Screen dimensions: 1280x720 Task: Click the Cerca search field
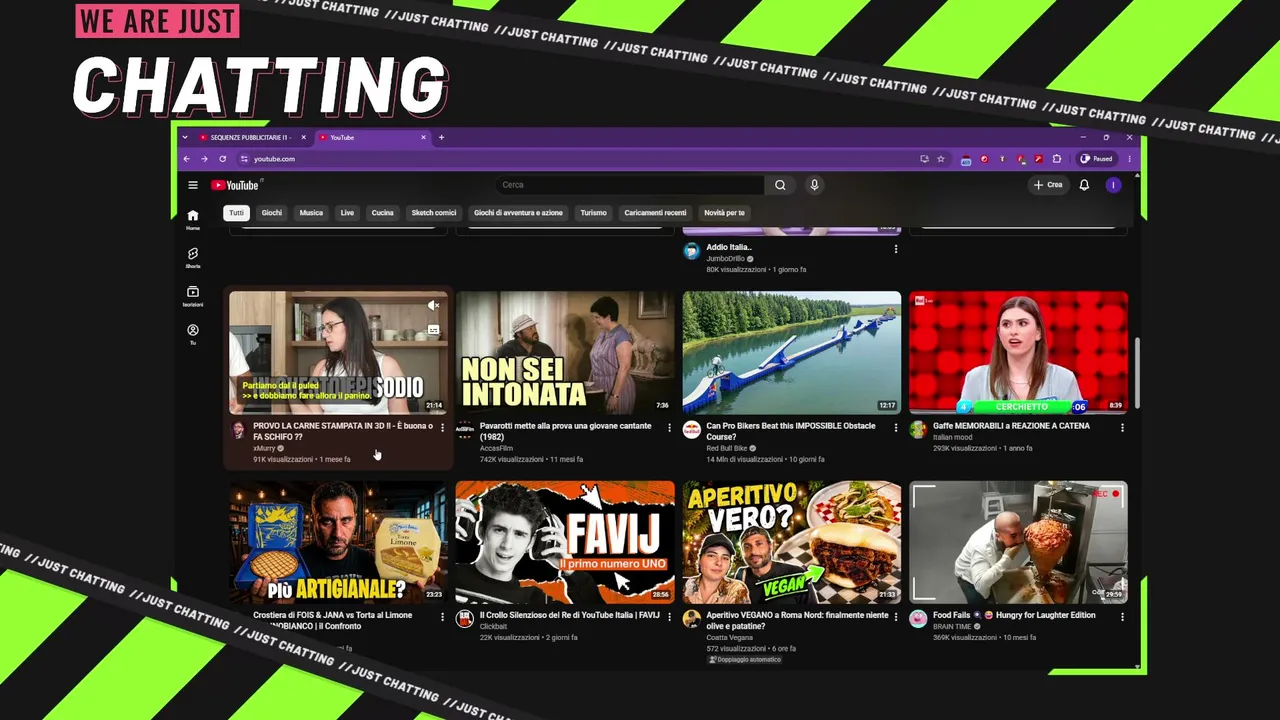coord(630,185)
